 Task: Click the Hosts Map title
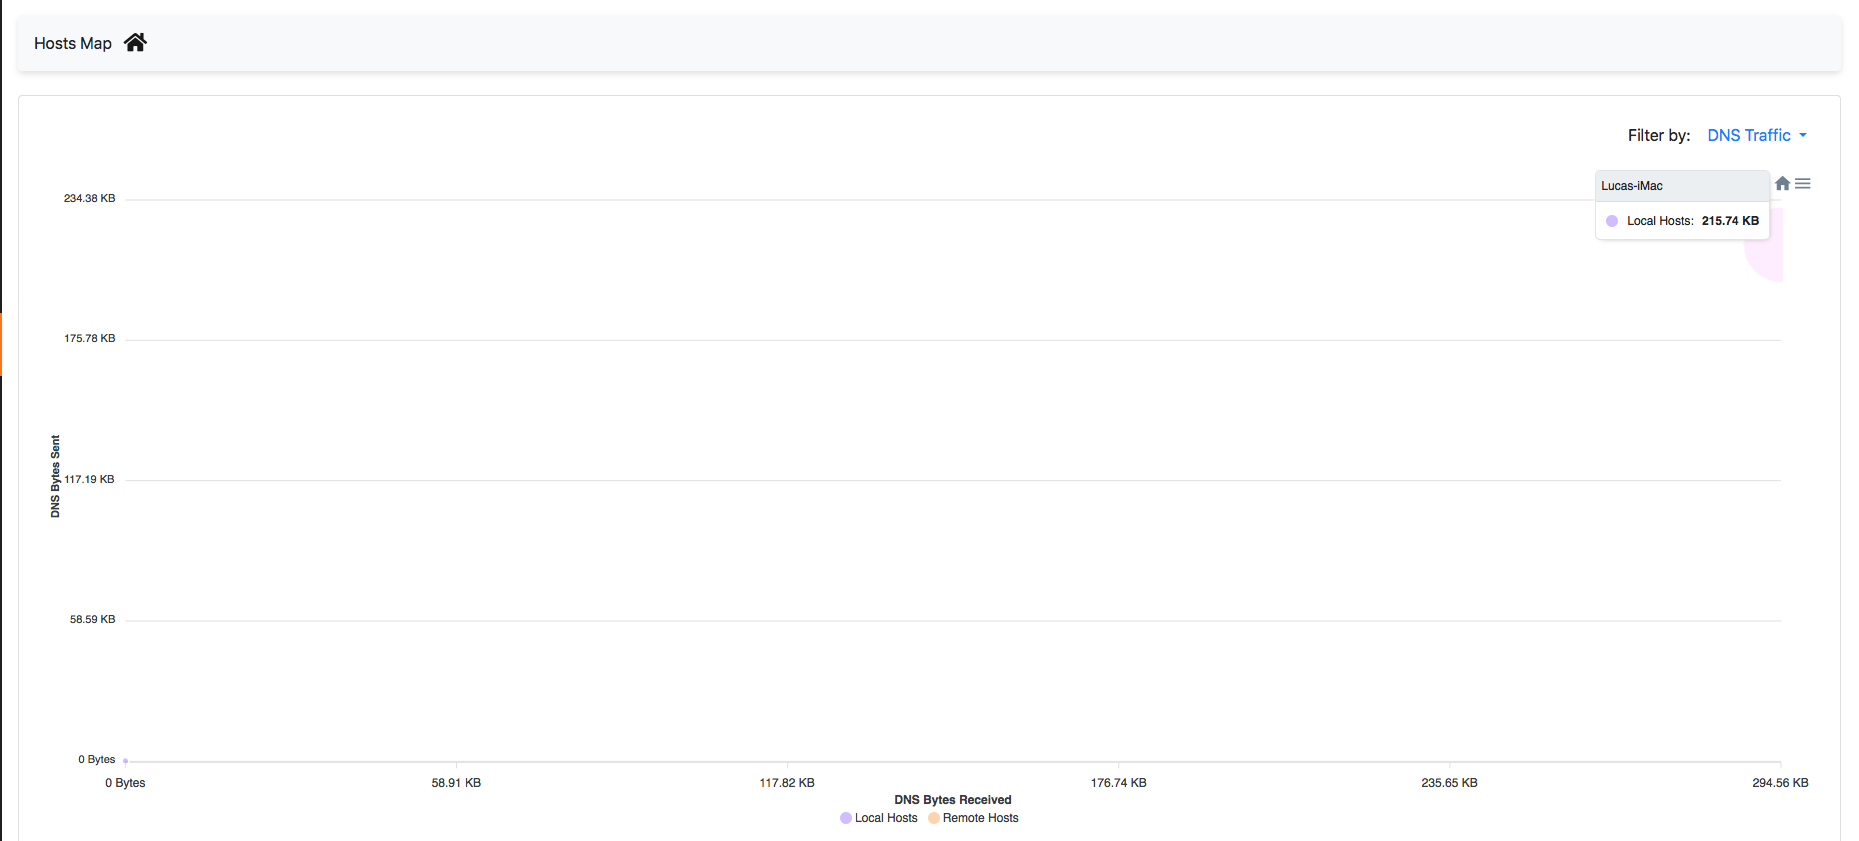coord(73,43)
